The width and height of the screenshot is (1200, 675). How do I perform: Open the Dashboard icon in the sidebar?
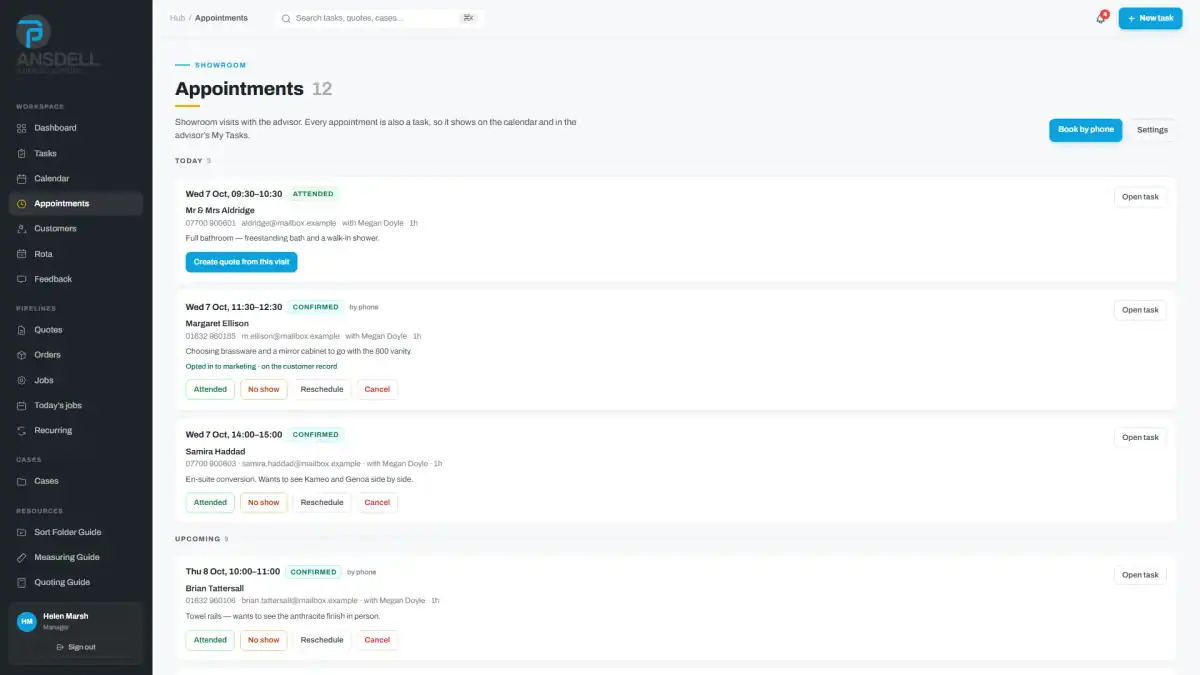[22, 128]
